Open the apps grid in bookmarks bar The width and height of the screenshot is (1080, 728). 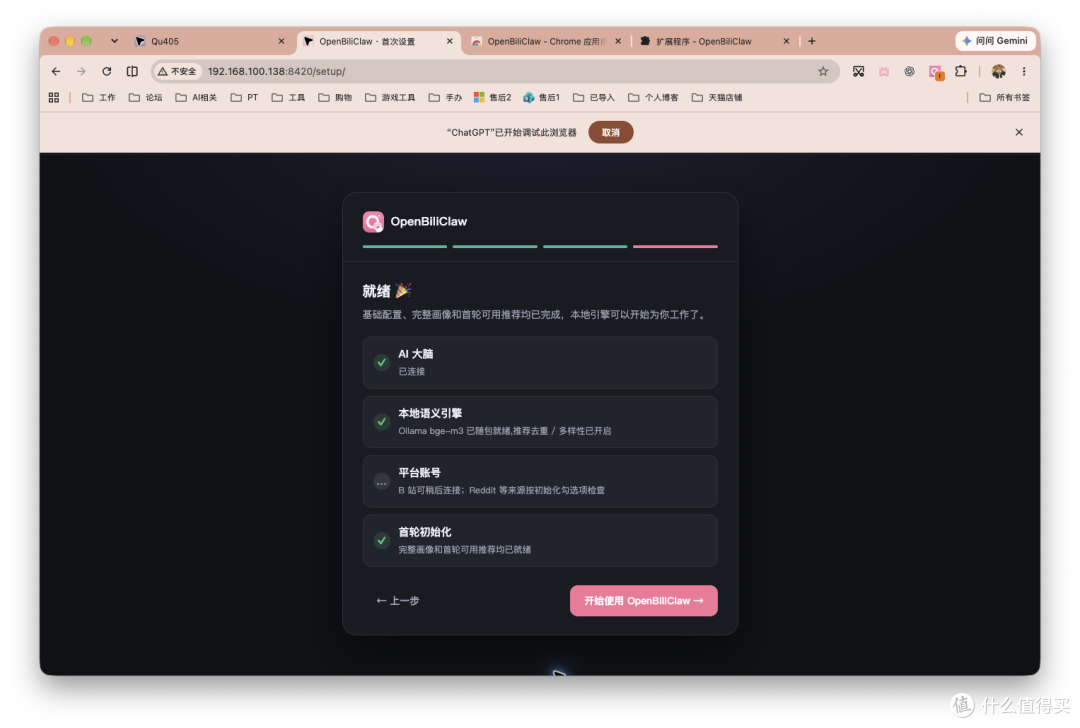point(54,98)
